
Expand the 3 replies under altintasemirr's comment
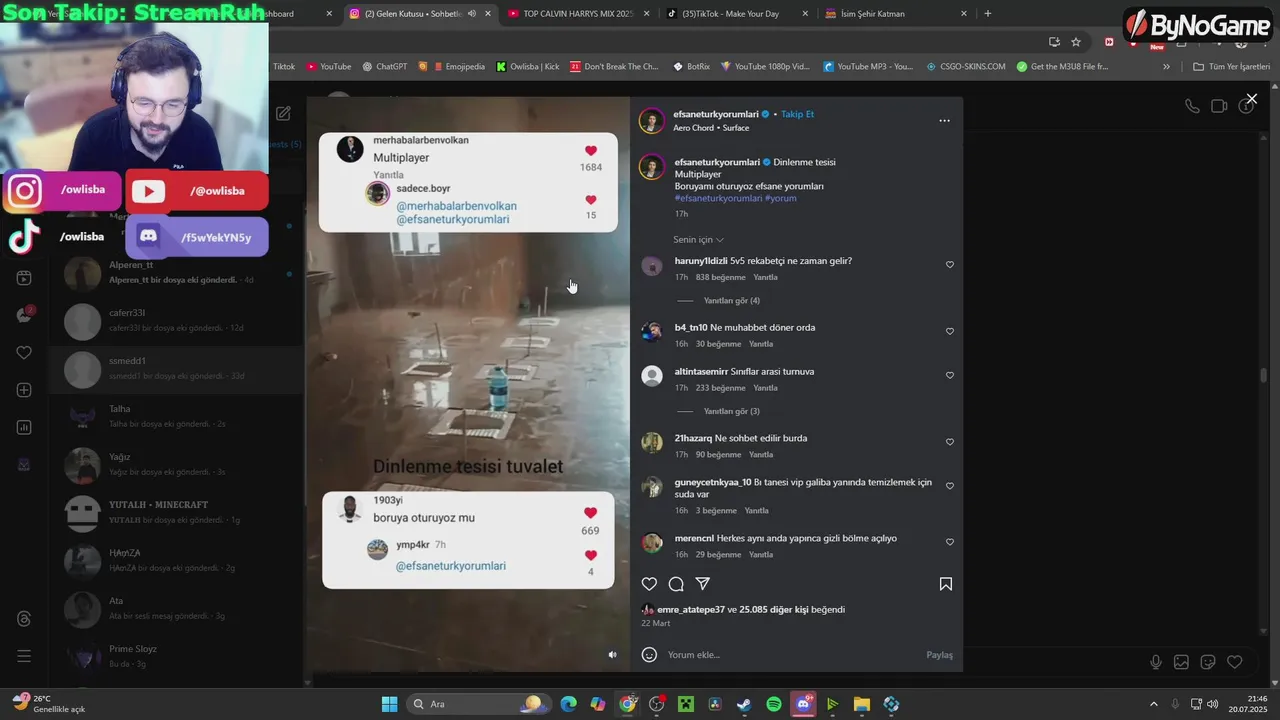point(732,411)
